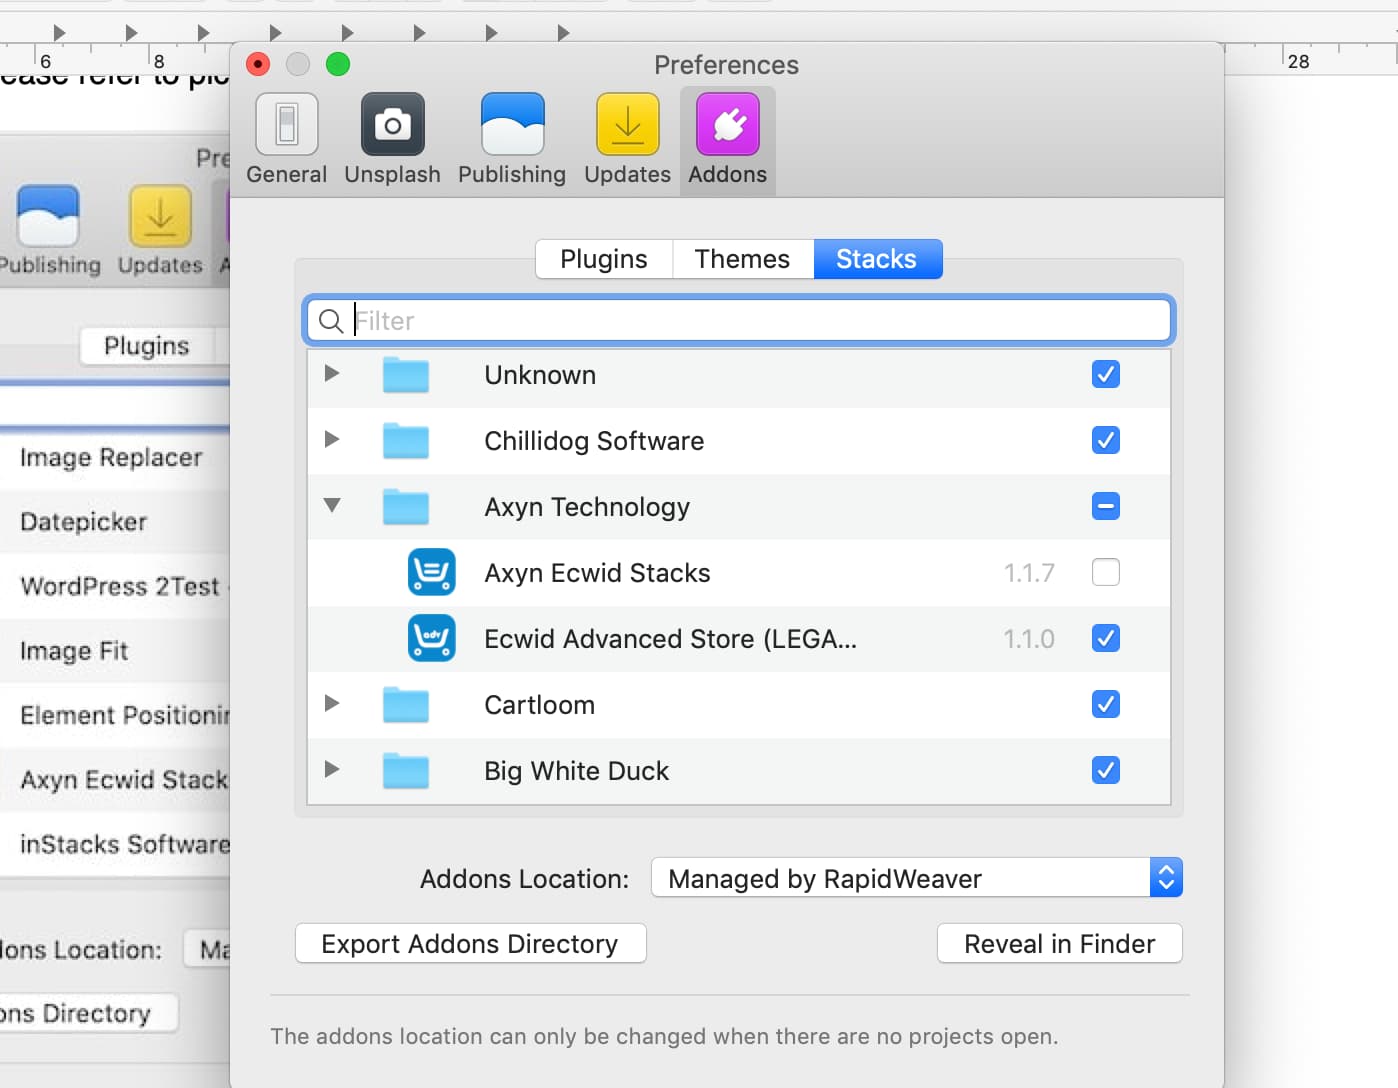Click Updates icon in background window
Image resolution: width=1398 pixels, height=1088 pixels.
(x=160, y=216)
